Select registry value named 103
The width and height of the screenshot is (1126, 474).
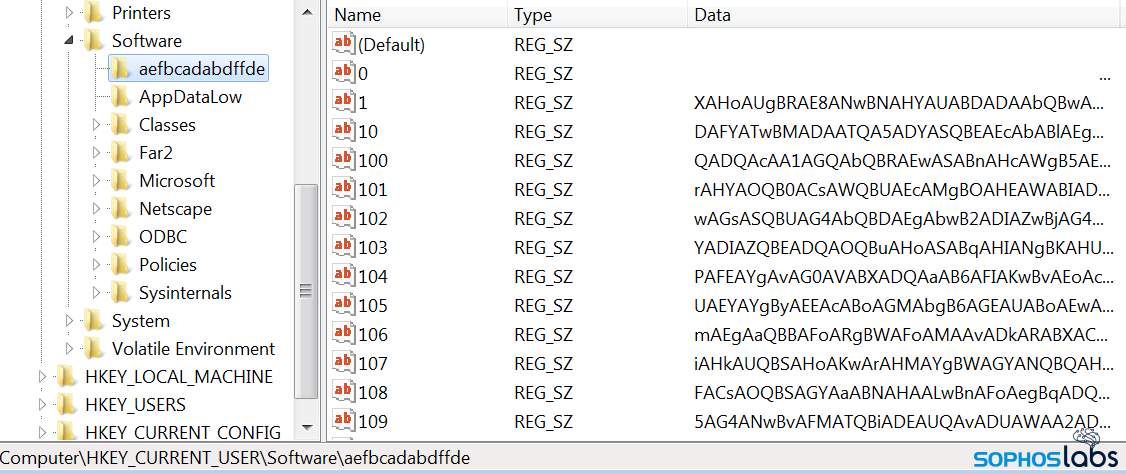(x=373, y=247)
